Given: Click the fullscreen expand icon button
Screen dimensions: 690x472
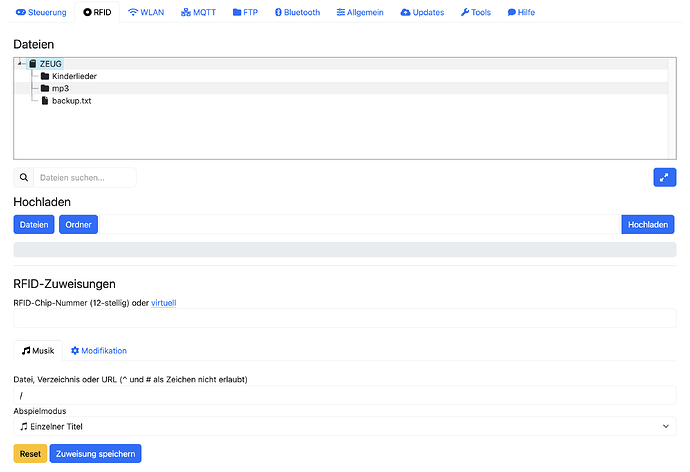Looking at the screenshot, I should click(x=664, y=177).
